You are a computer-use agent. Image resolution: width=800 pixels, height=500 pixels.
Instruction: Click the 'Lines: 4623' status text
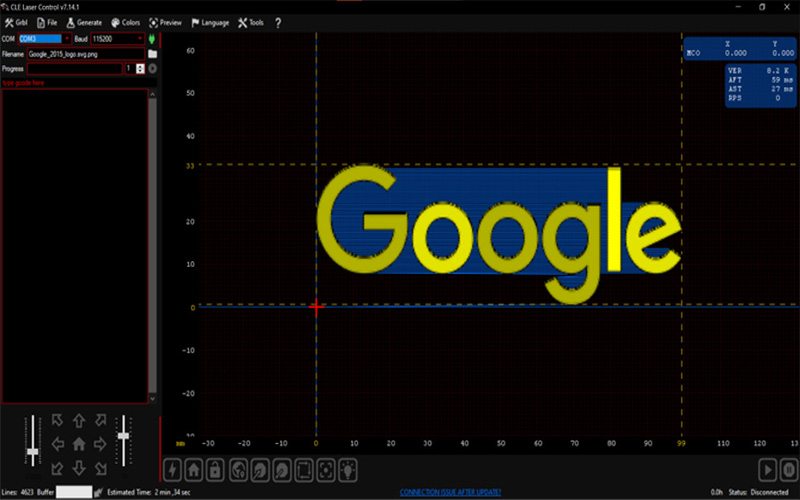click(18, 492)
